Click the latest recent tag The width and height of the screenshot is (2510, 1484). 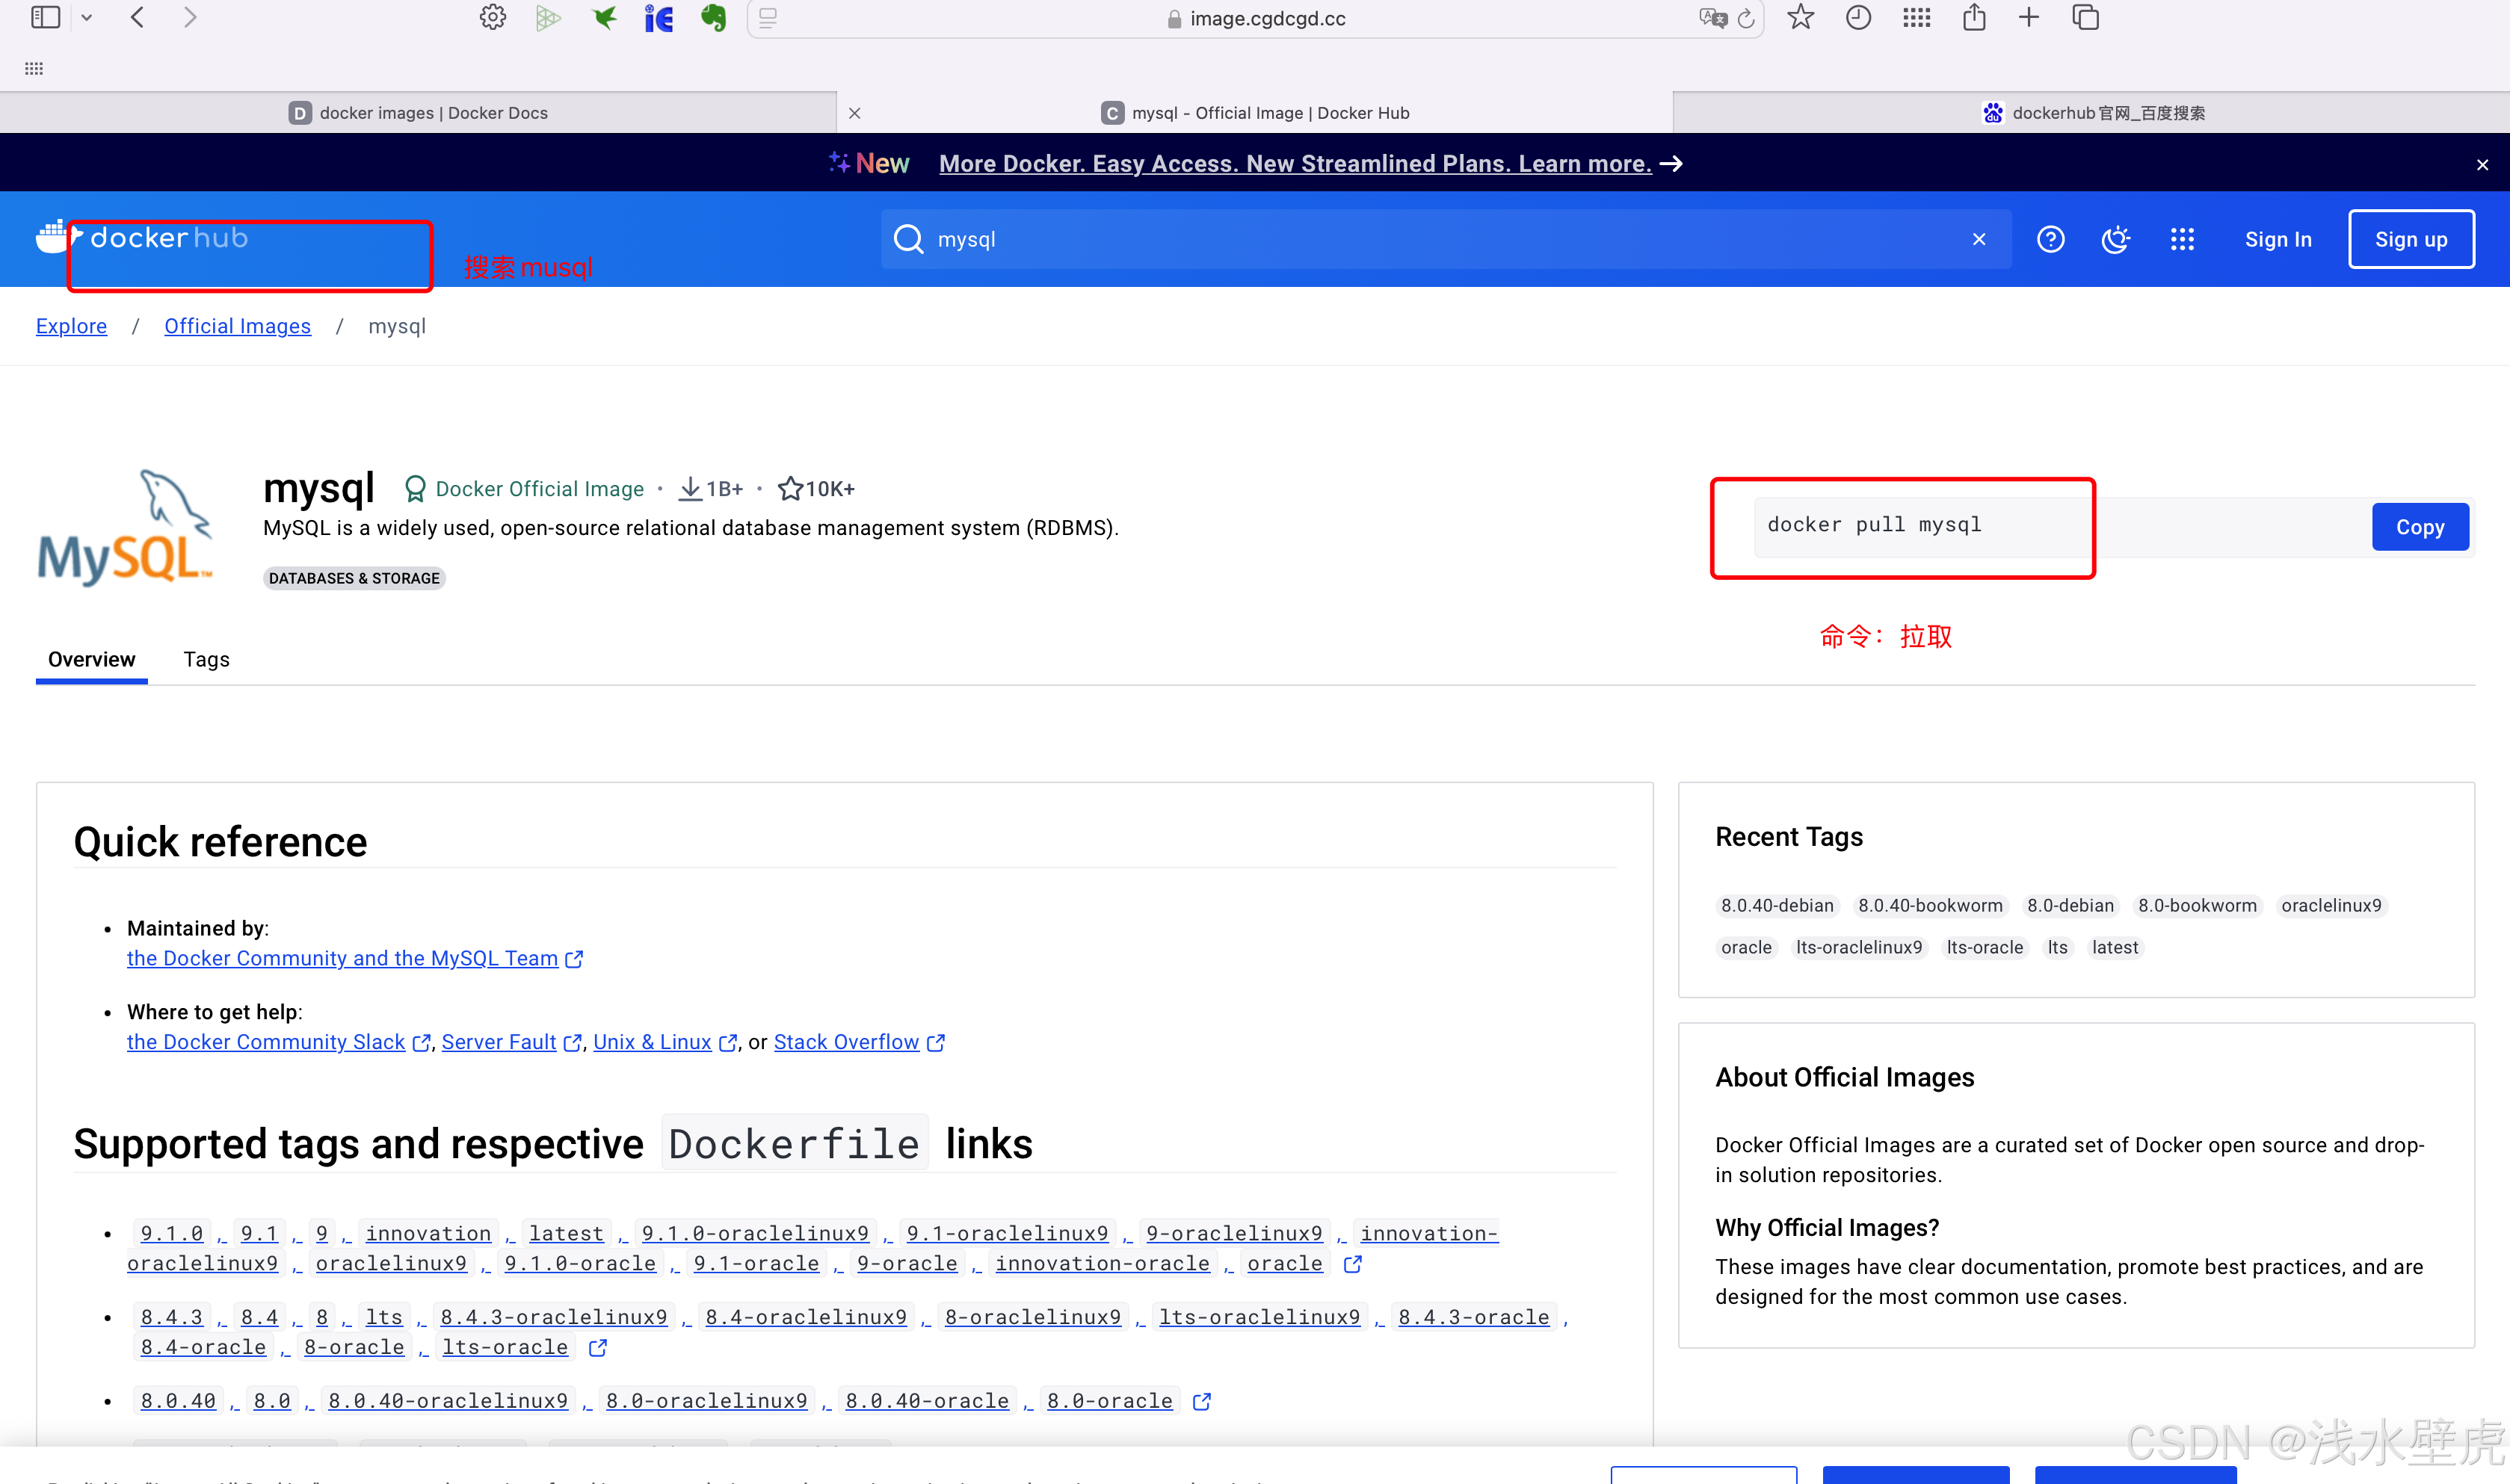click(2114, 947)
